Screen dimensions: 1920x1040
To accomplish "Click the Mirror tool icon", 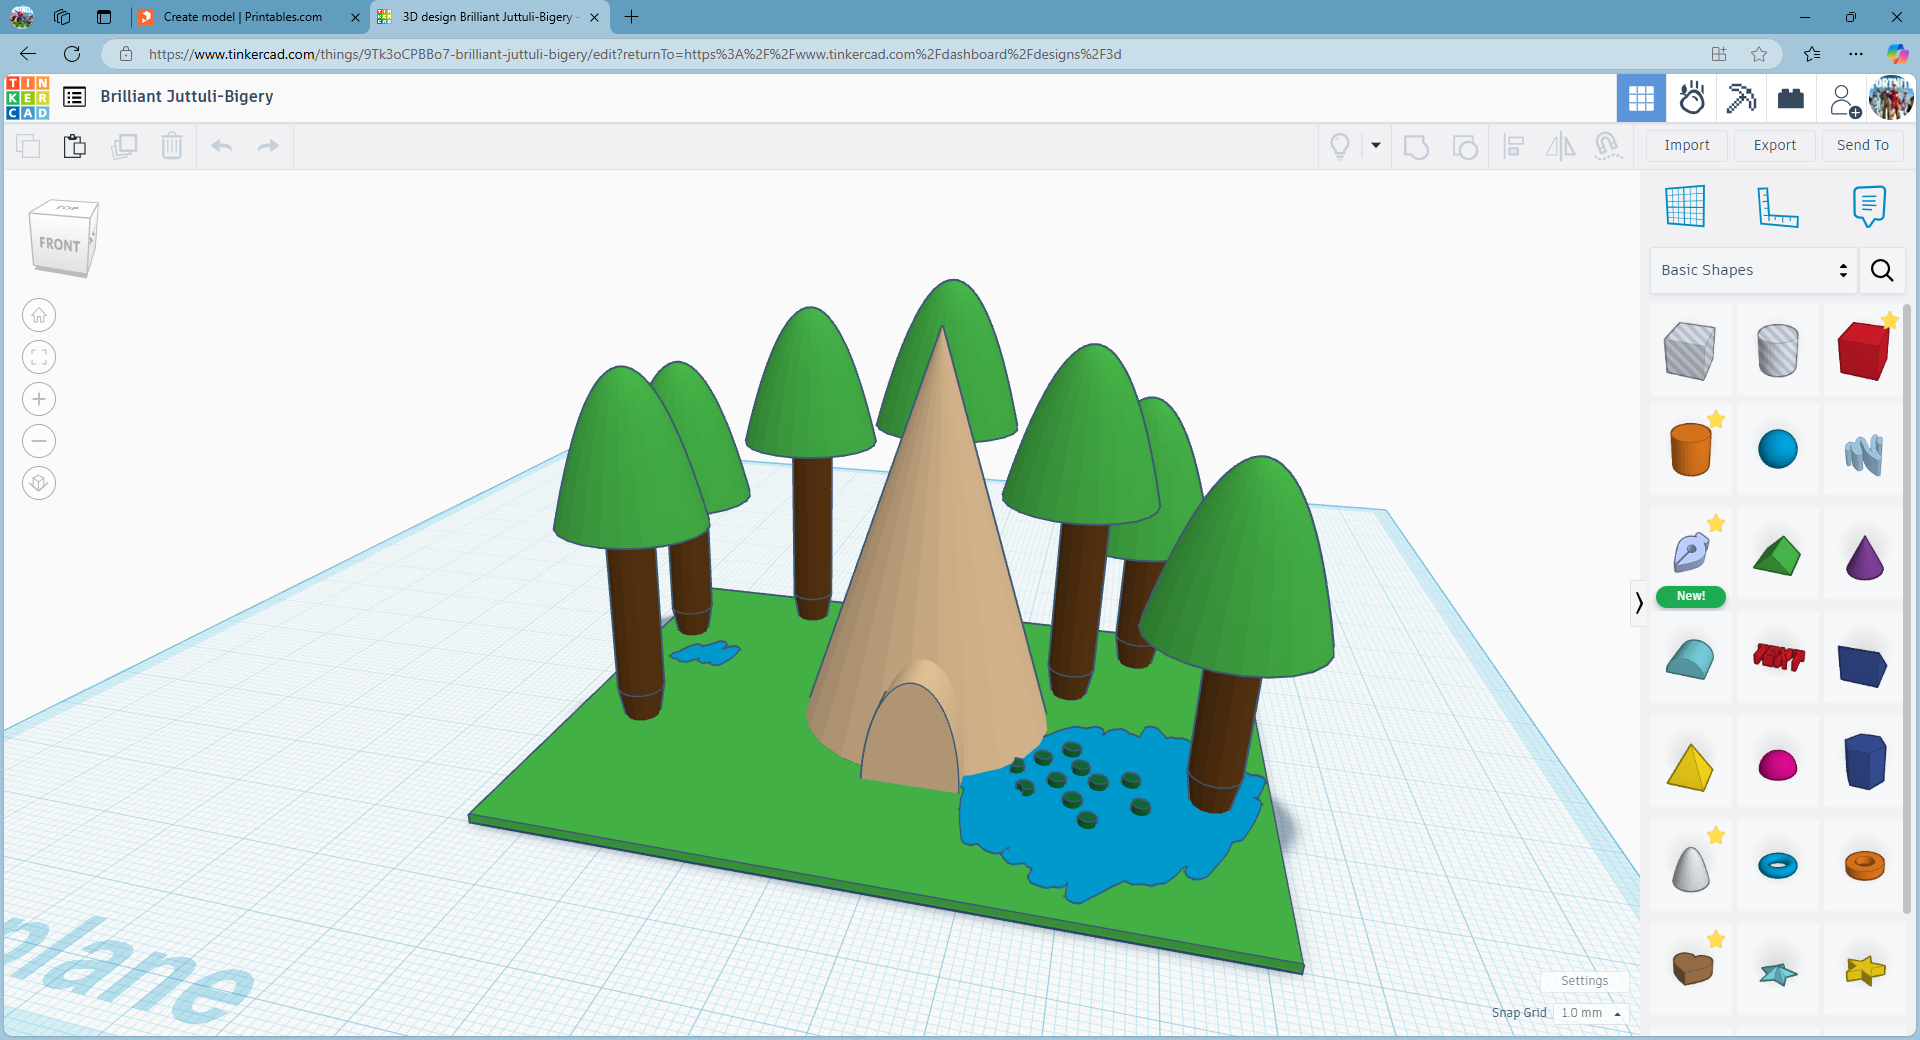I will tap(1560, 147).
